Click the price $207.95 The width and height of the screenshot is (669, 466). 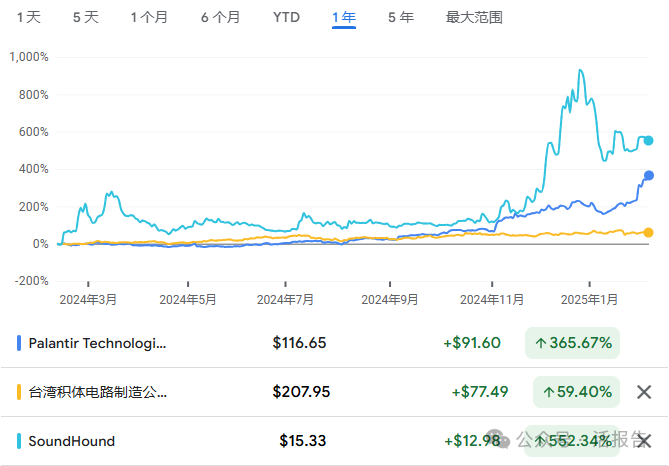click(x=301, y=392)
